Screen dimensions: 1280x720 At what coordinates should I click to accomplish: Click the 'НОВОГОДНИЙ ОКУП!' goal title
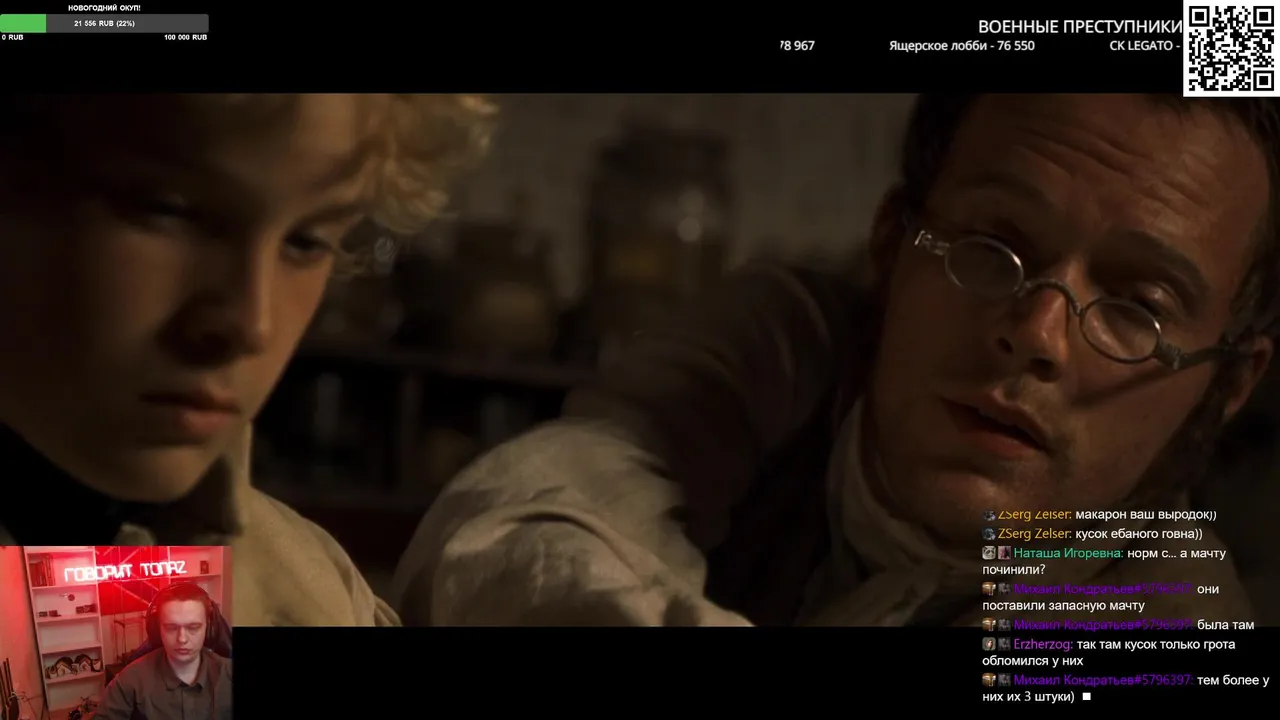coord(104,8)
